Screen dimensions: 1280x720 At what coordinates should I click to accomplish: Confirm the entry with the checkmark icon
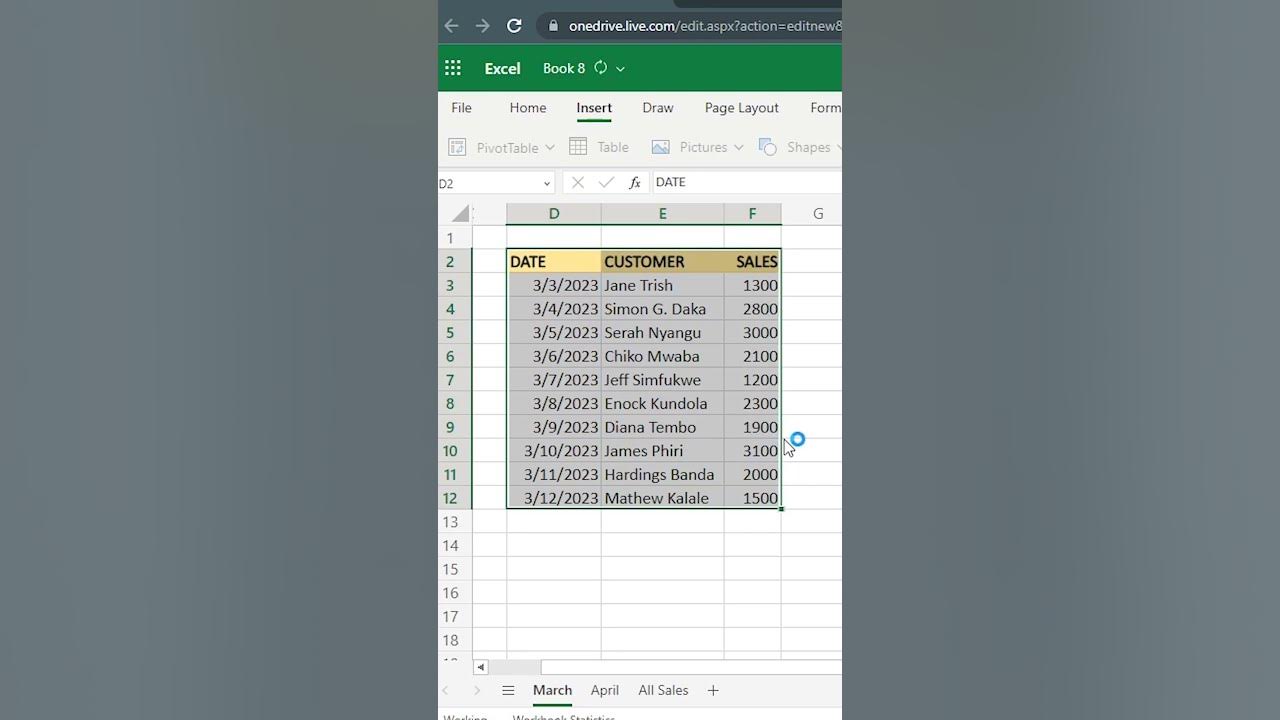[x=605, y=182]
